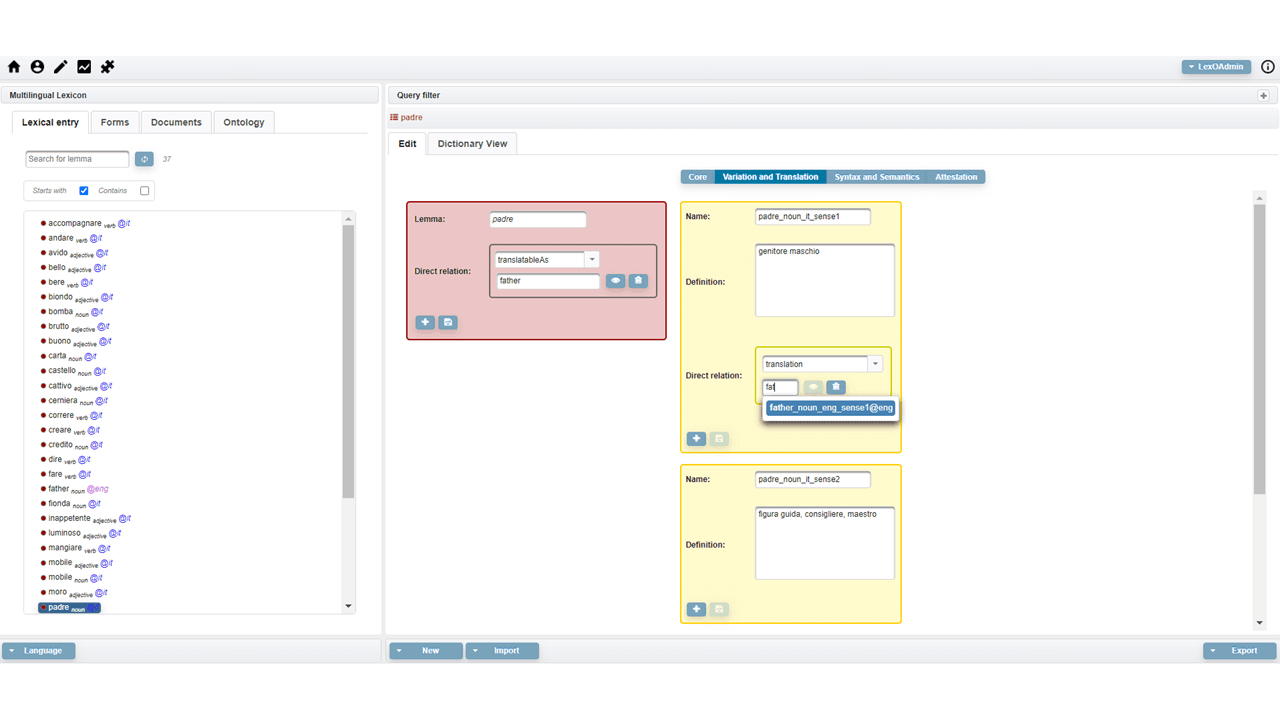The width and height of the screenshot is (1280, 720).
Task: Open the LexOAdmin user menu
Action: (x=1215, y=67)
